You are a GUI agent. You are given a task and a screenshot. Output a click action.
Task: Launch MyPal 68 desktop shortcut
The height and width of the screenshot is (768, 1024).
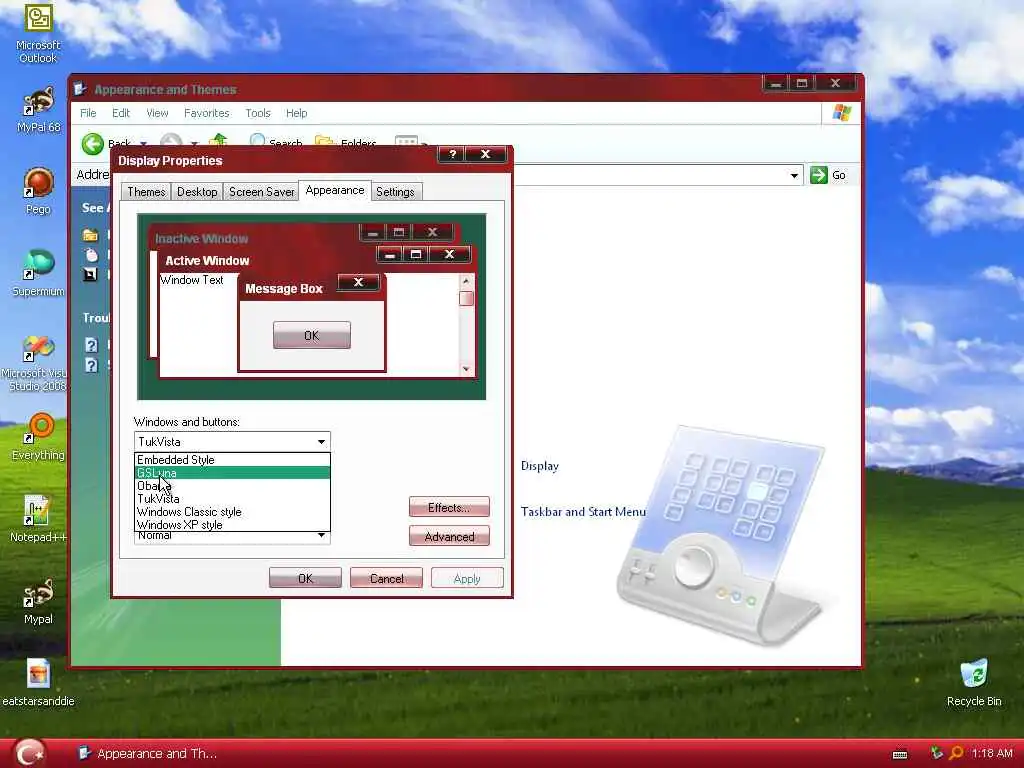[38, 110]
